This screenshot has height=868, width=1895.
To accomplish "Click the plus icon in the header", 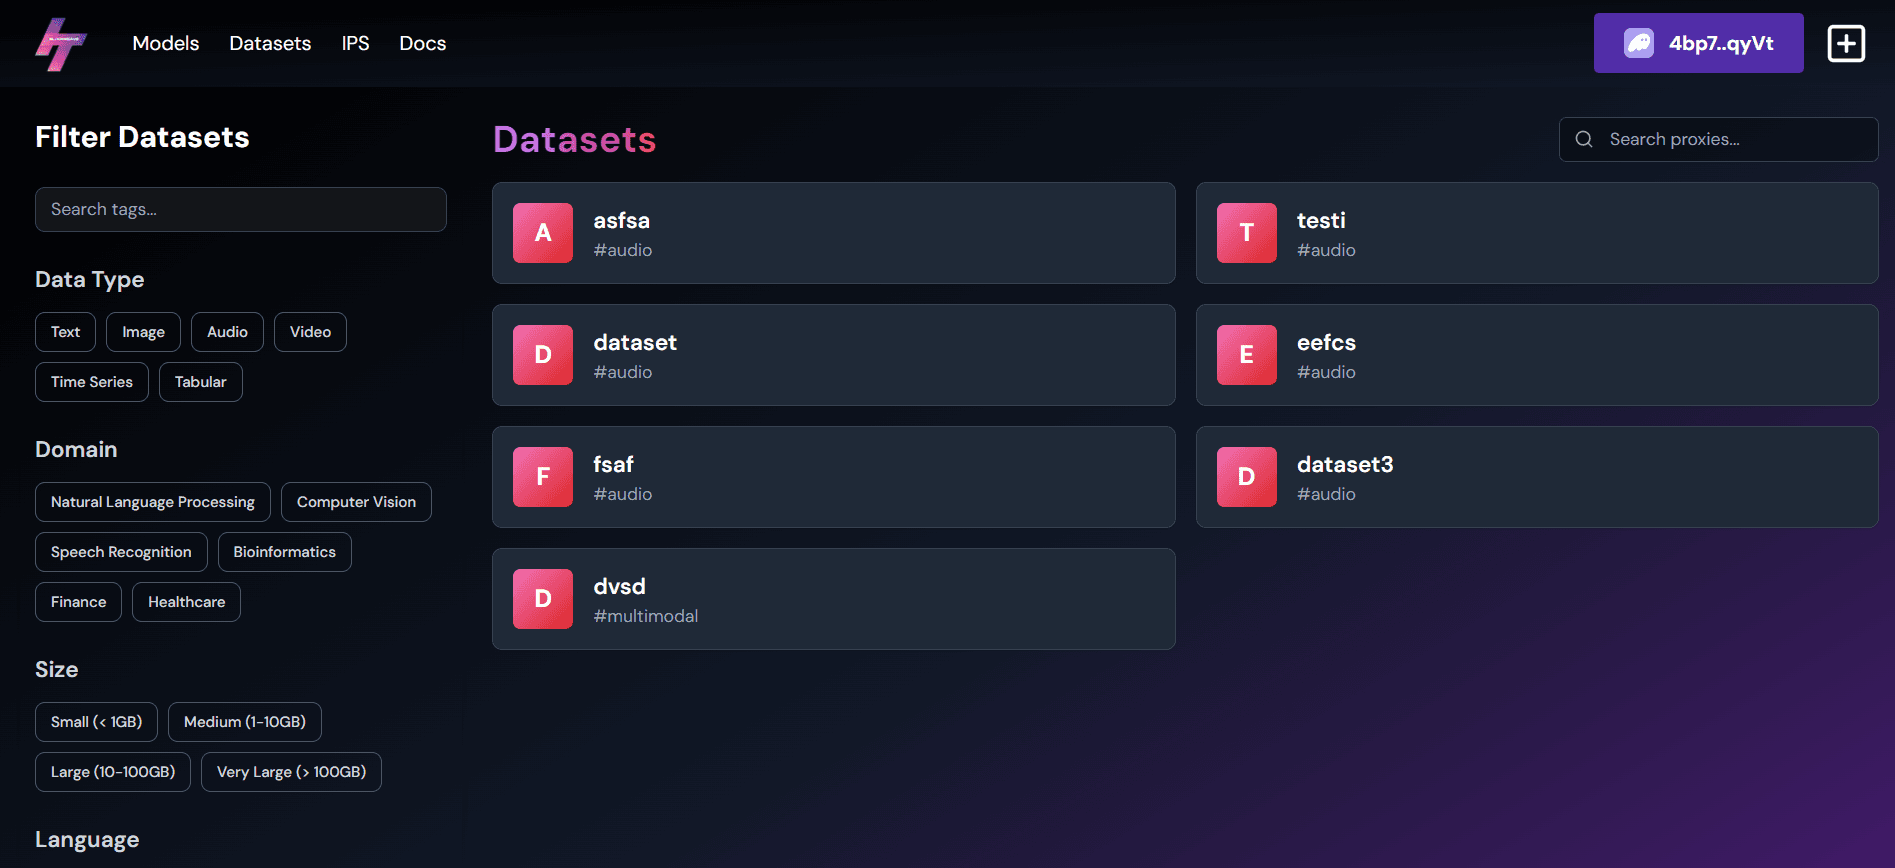I will (1846, 44).
